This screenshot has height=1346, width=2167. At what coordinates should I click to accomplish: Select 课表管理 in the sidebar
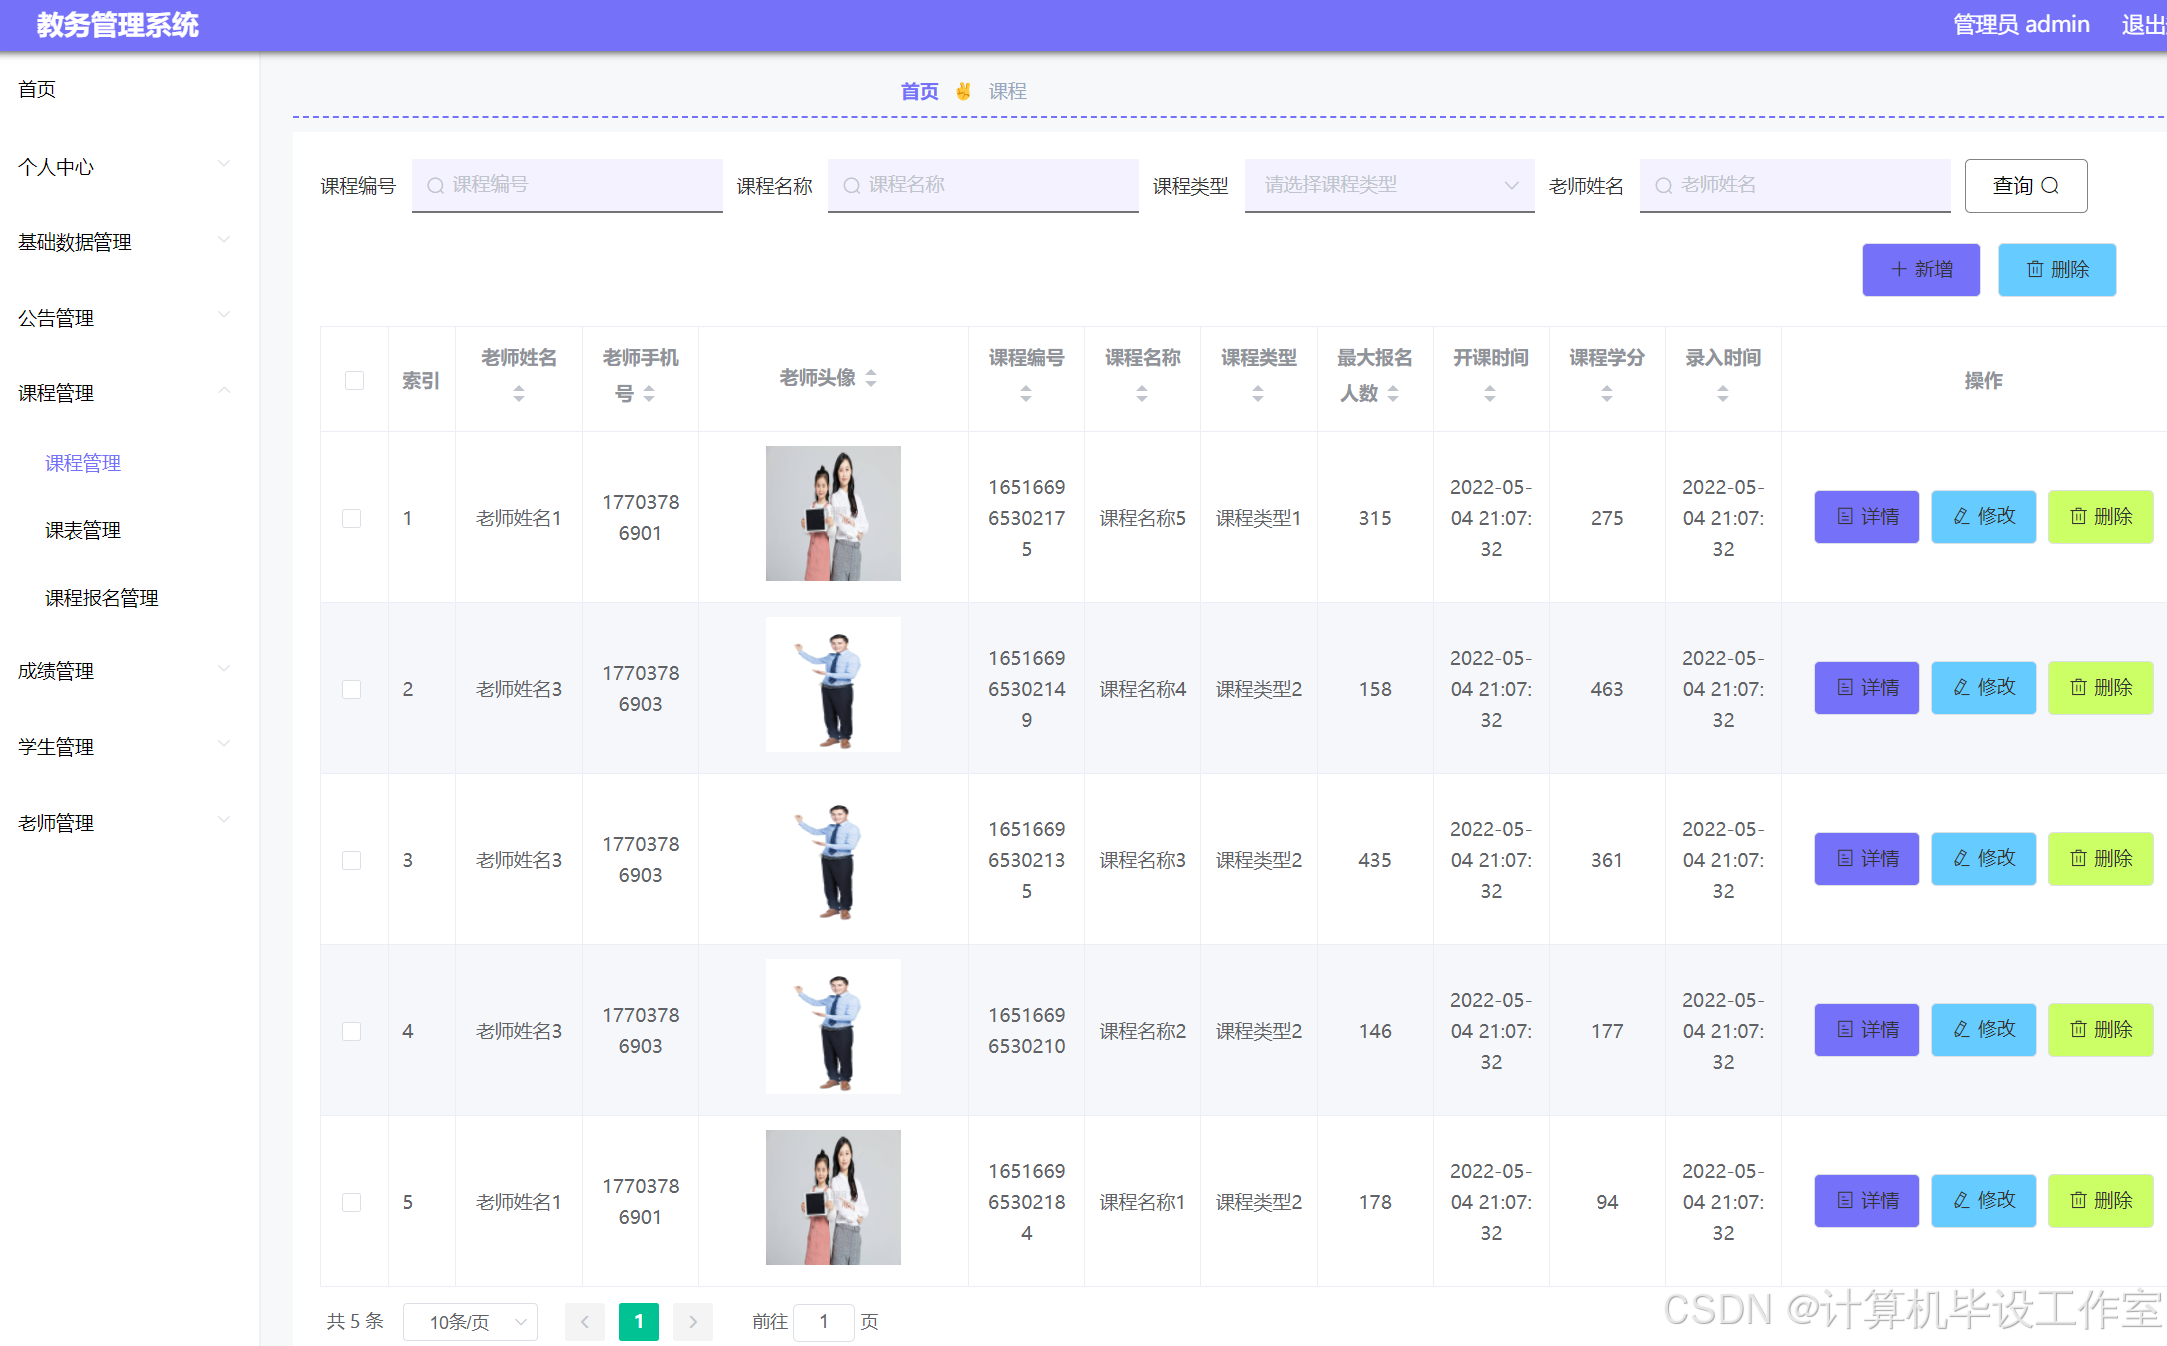(82, 530)
